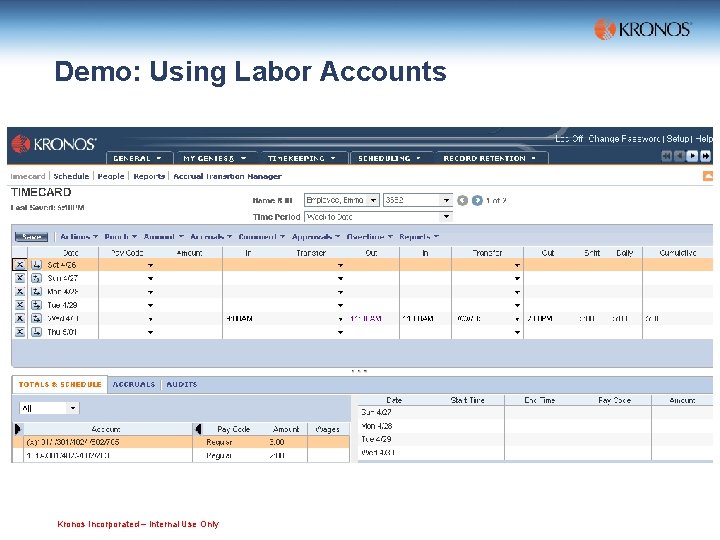Select the first account row paying 5.00
The image size is (720, 540).
click(x=180, y=442)
